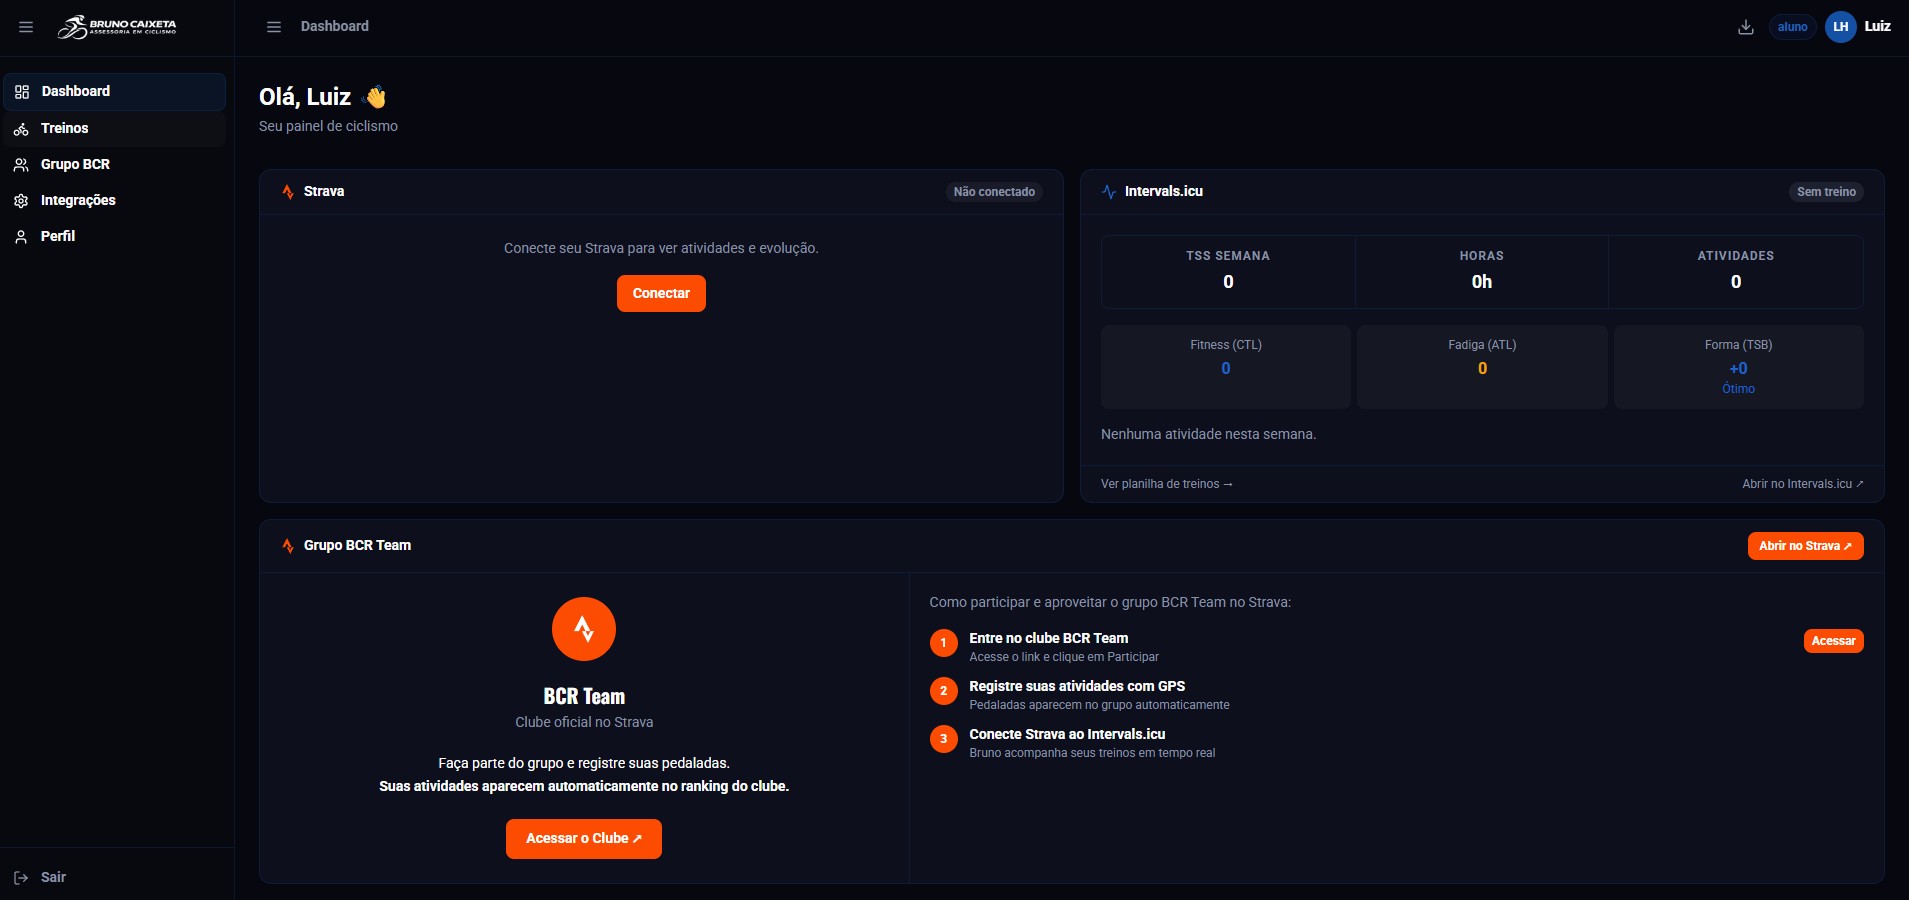1909x900 pixels.
Task: Click the Dashboard grid icon in sidebar
Action: coord(22,92)
